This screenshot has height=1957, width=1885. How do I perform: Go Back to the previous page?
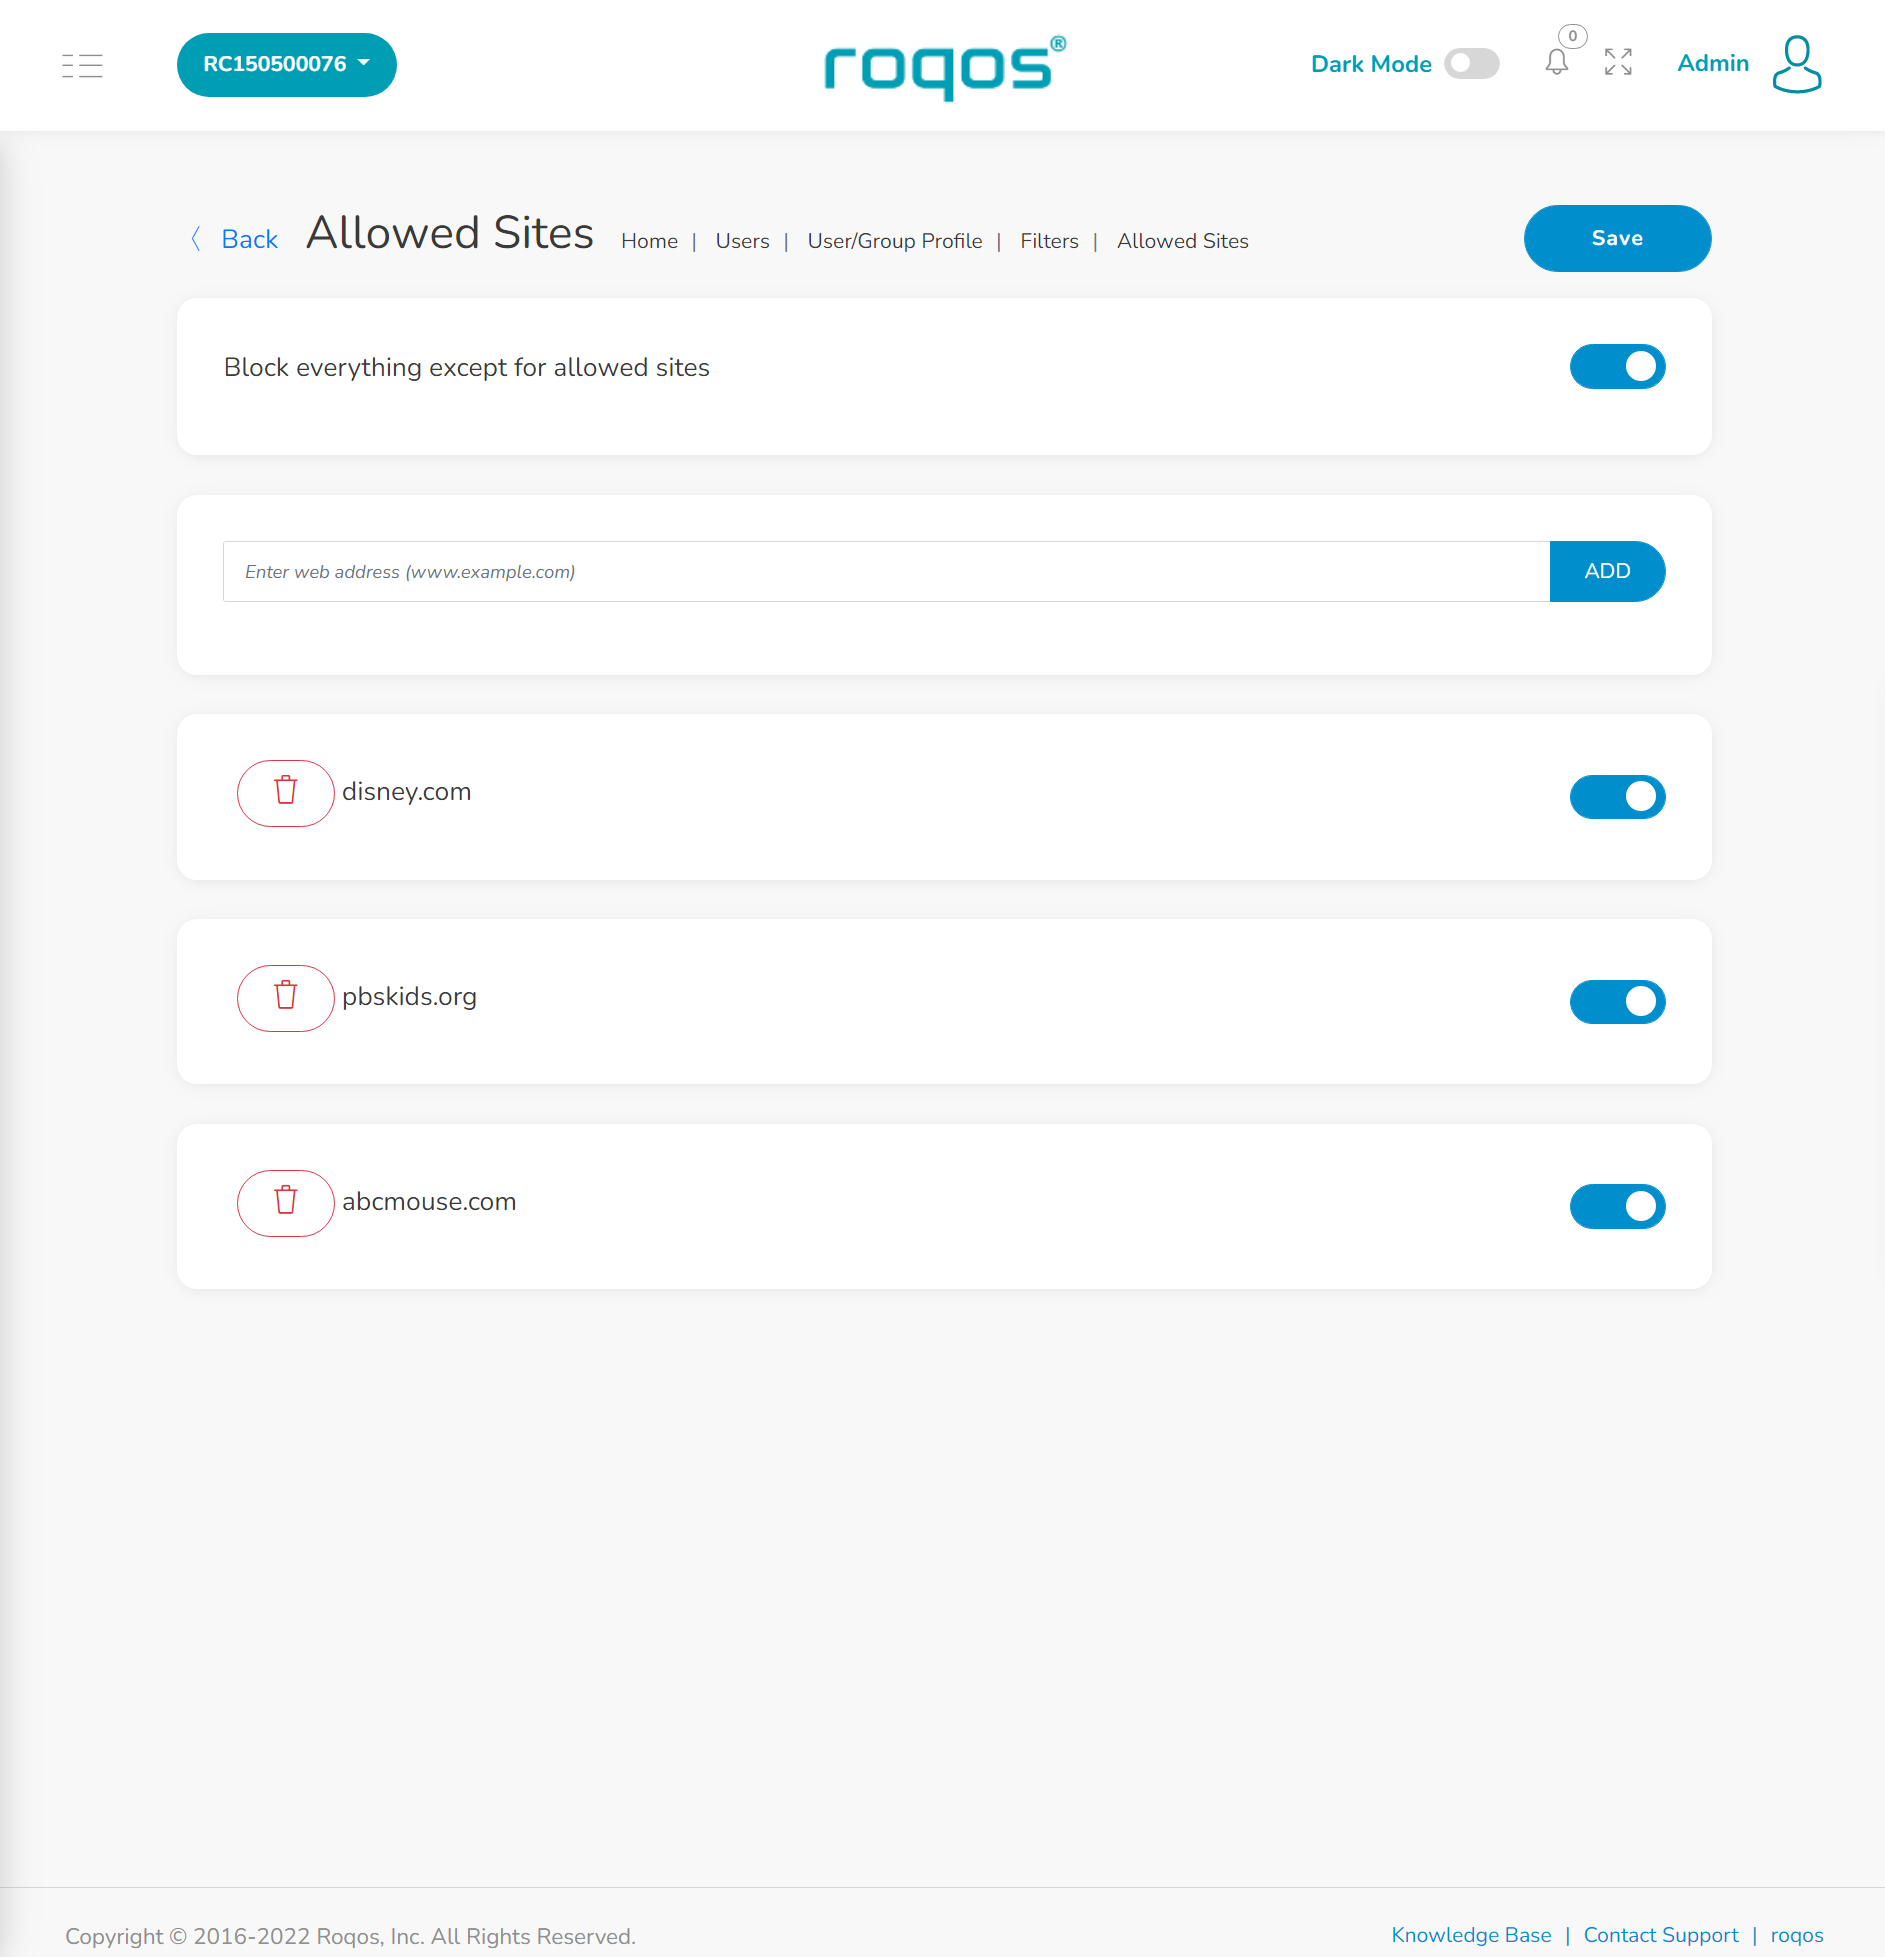coord(235,239)
